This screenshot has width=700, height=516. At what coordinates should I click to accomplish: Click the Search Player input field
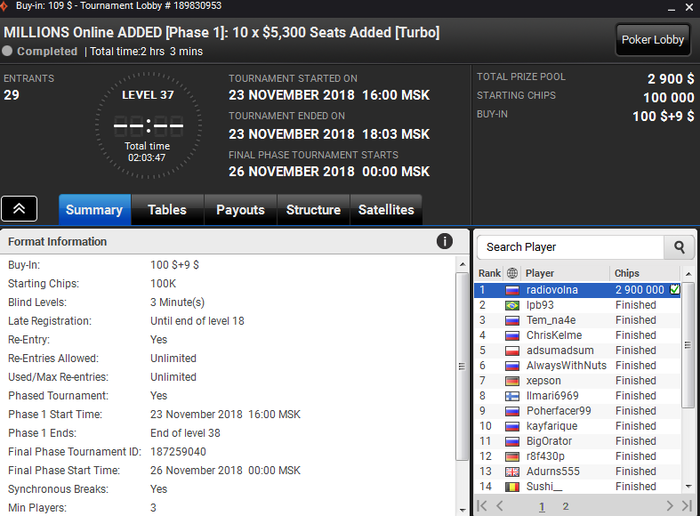click(570, 247)
